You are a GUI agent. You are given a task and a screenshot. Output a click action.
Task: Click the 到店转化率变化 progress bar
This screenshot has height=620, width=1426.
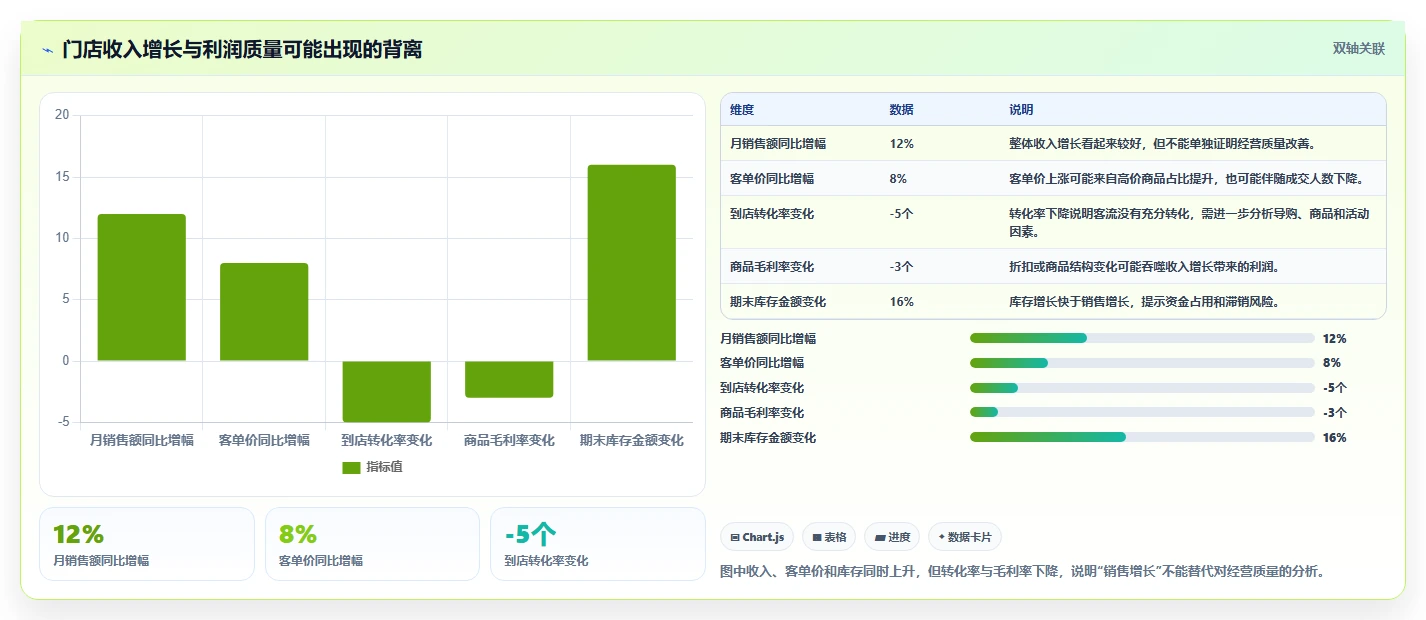(1142, 388)
